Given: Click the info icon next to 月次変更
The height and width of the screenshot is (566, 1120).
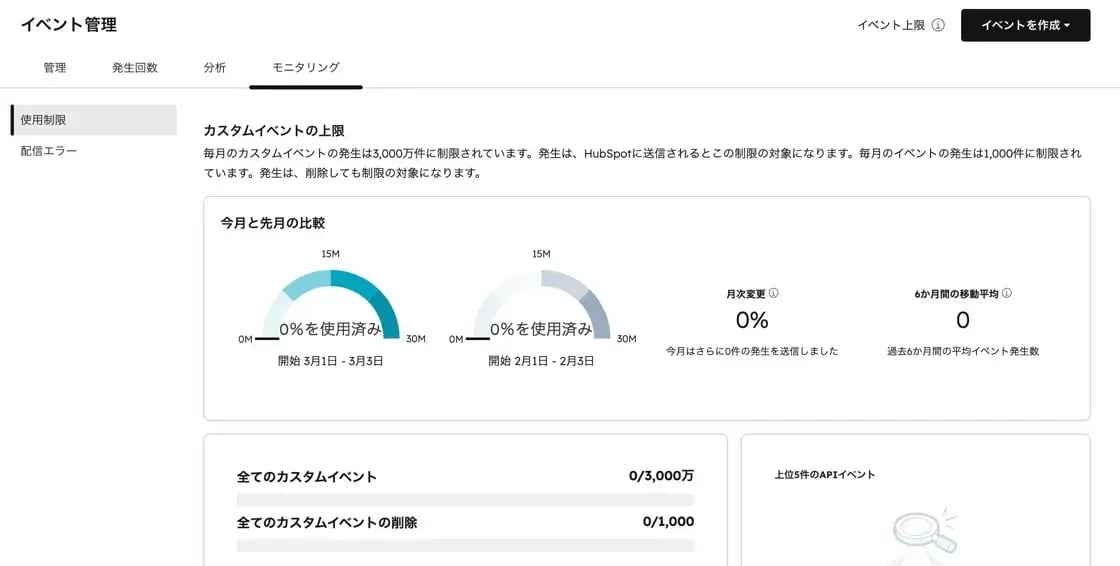Looking at the screenshot, I should (x=774, y=293).
